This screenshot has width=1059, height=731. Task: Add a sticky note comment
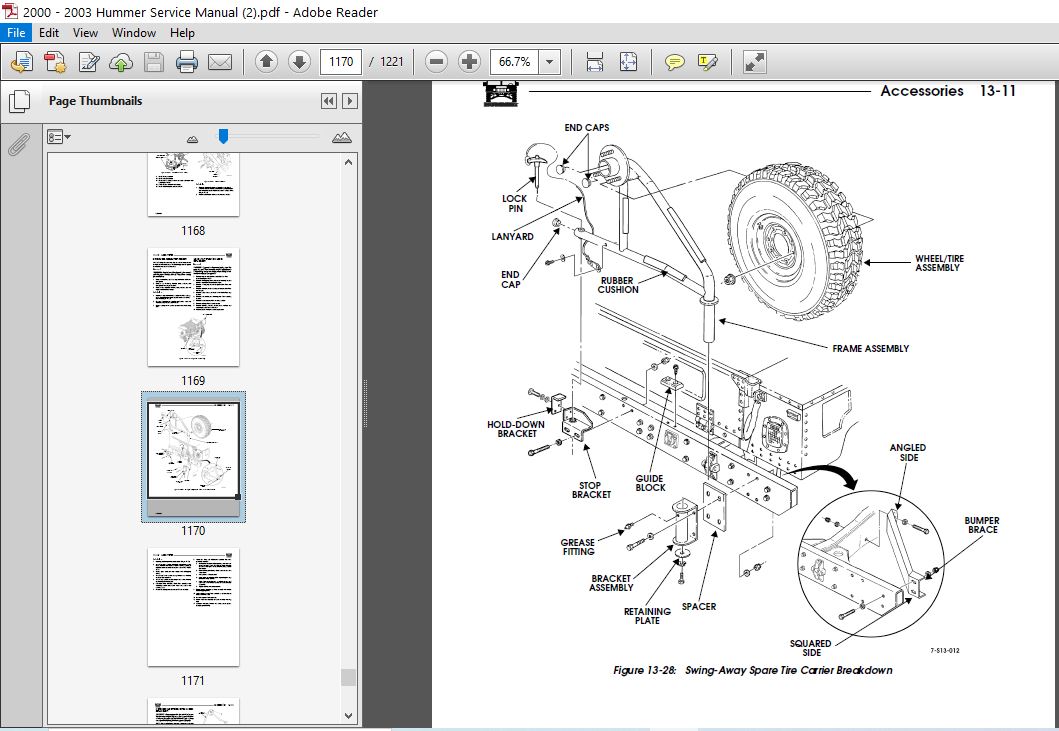point(674,62)
